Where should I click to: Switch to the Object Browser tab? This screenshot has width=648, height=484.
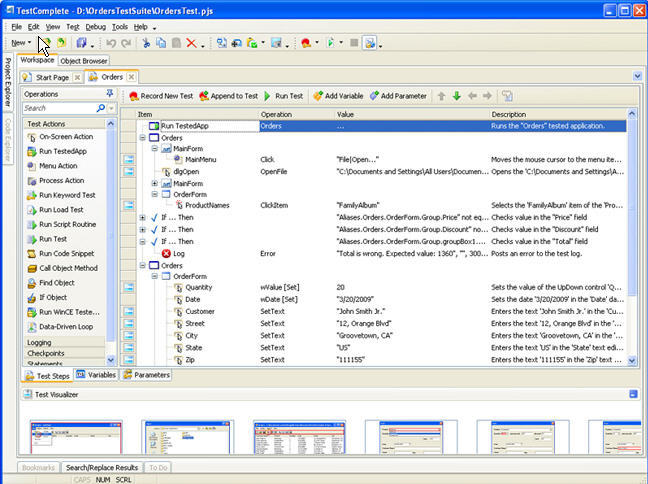(x=83, y=61)
